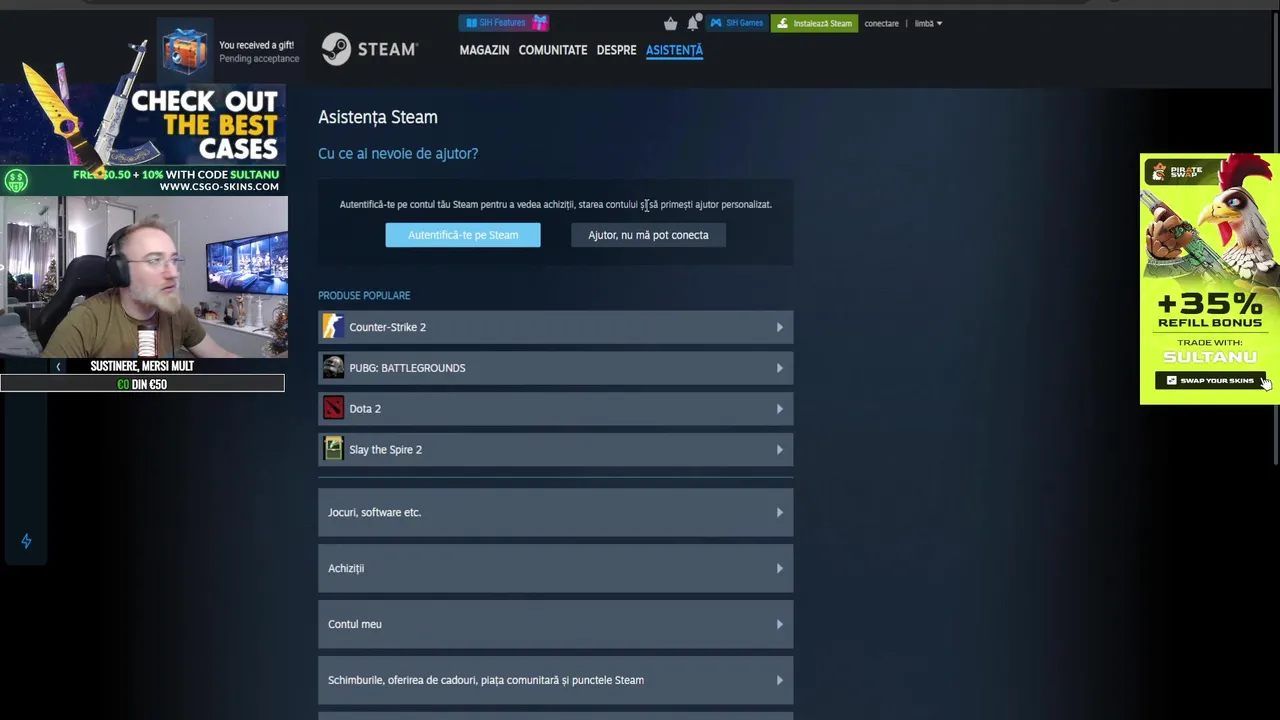The width and height of the screenshot is (1280, 720).
Task: Expand the Contul meu row arrow
Action: (x=780, y=624)
